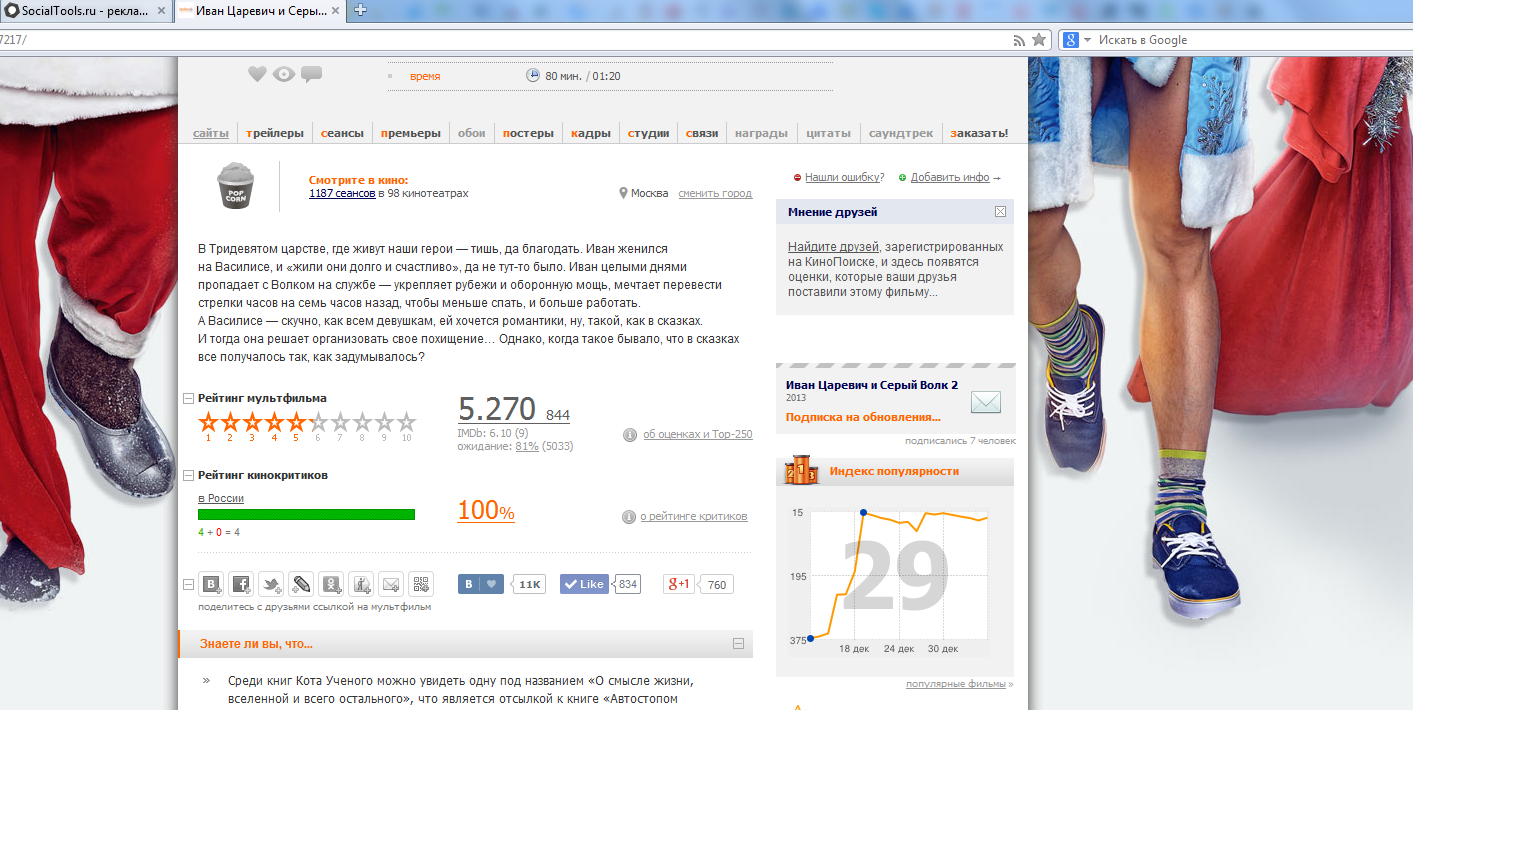This screenshot has width=1536, height=864.
Task: Click the speech bubble comment icon
Action: point(312,74)
